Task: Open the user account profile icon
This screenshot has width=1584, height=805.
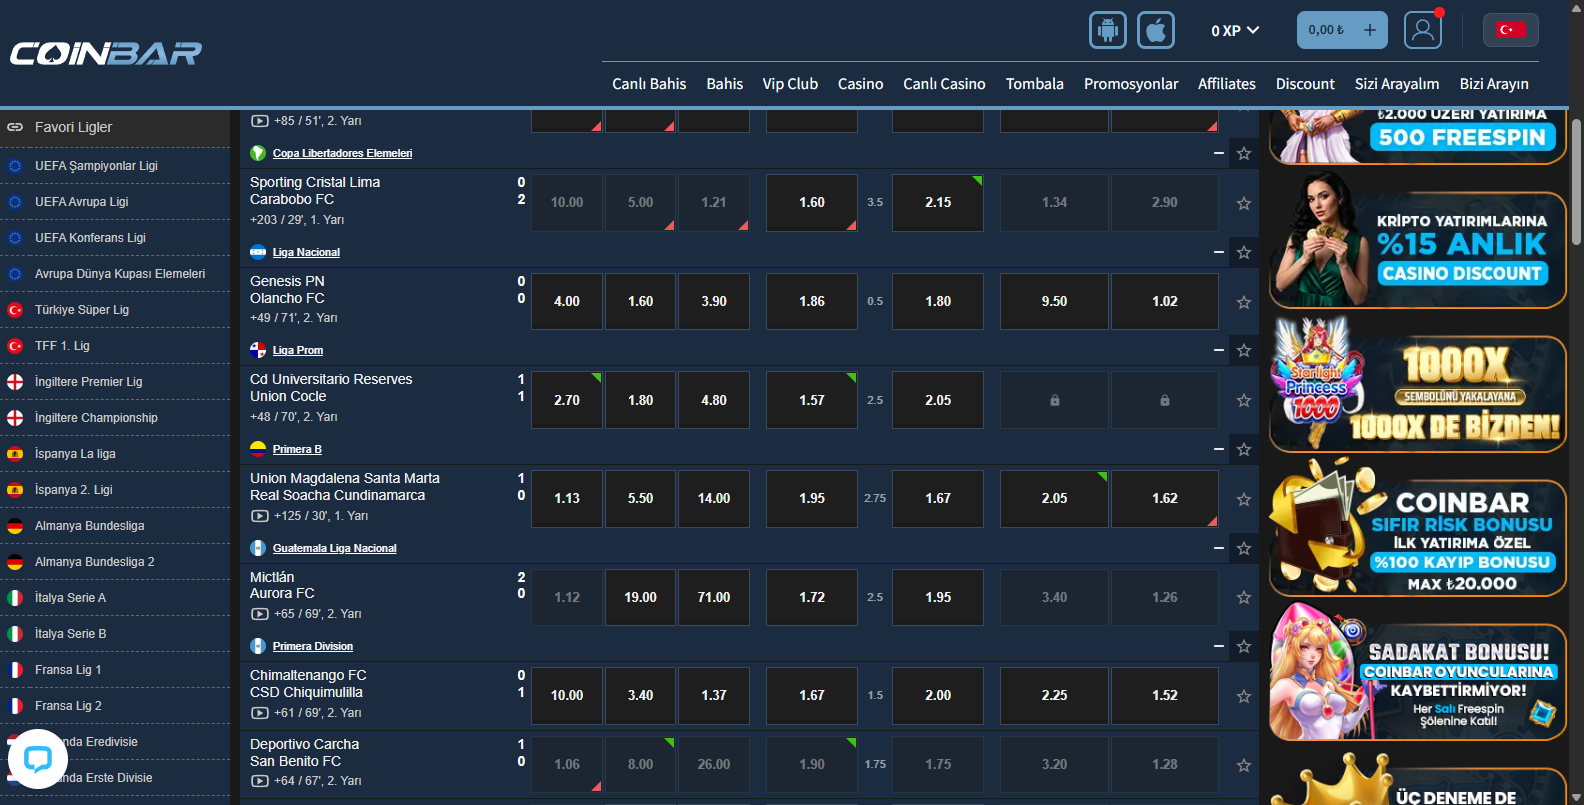Action: pos(1422,30)
